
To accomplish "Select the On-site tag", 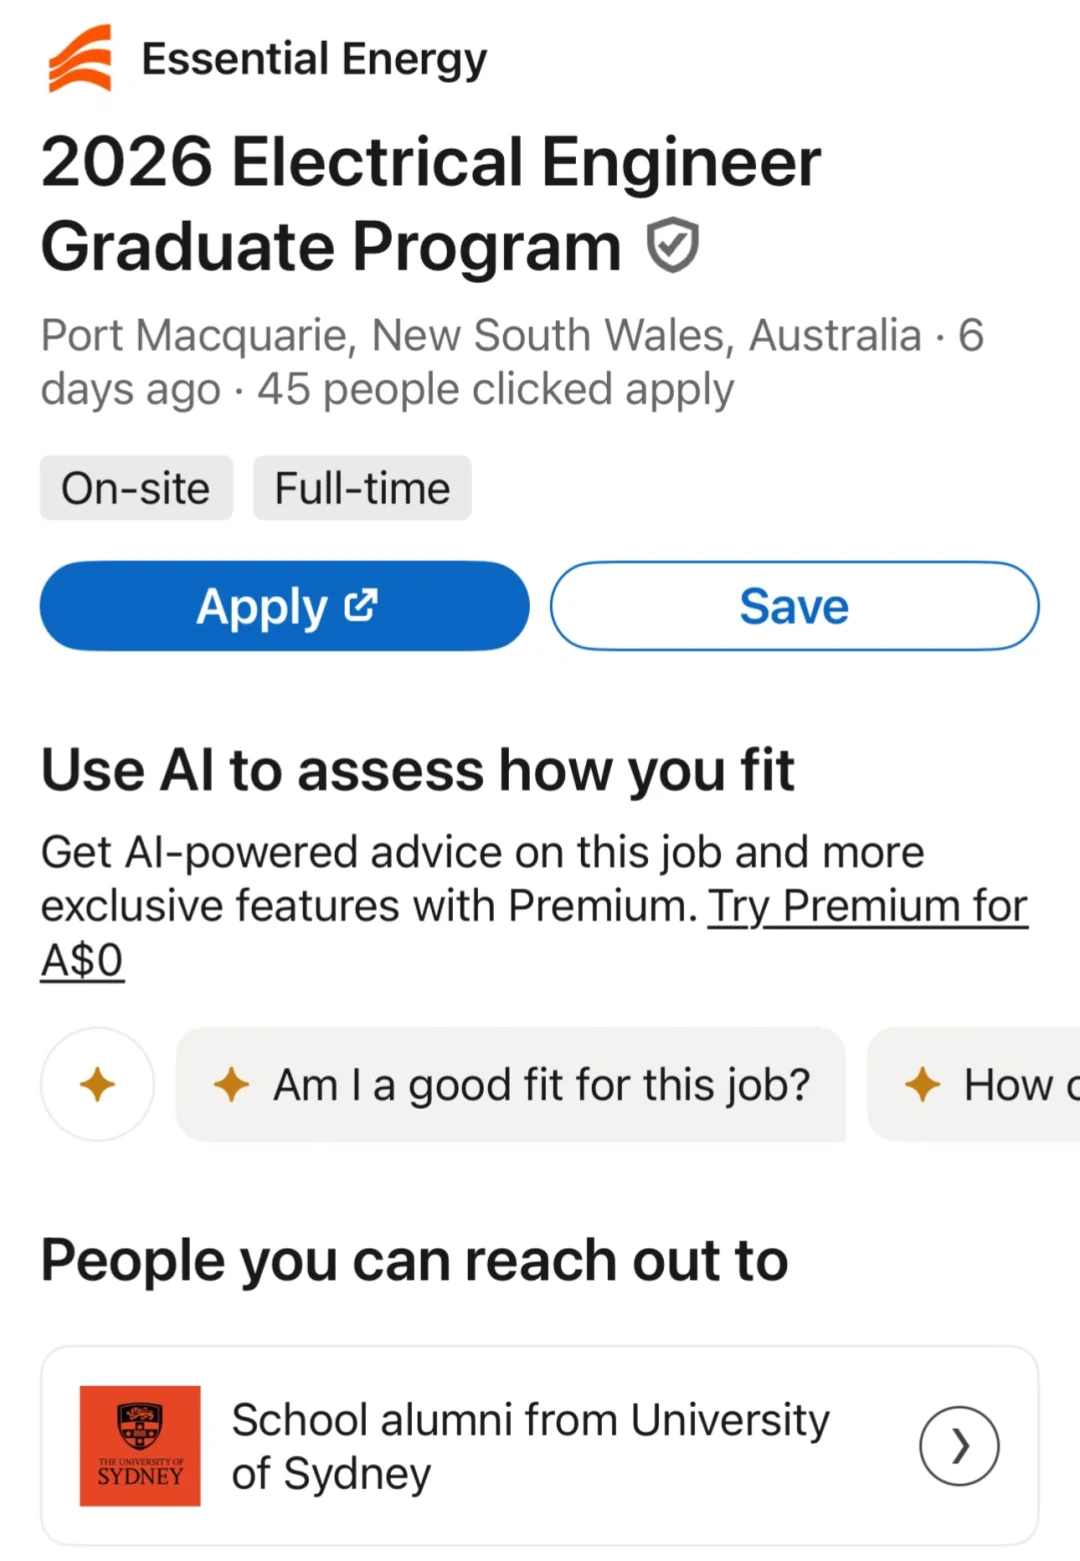I will 136,489.
